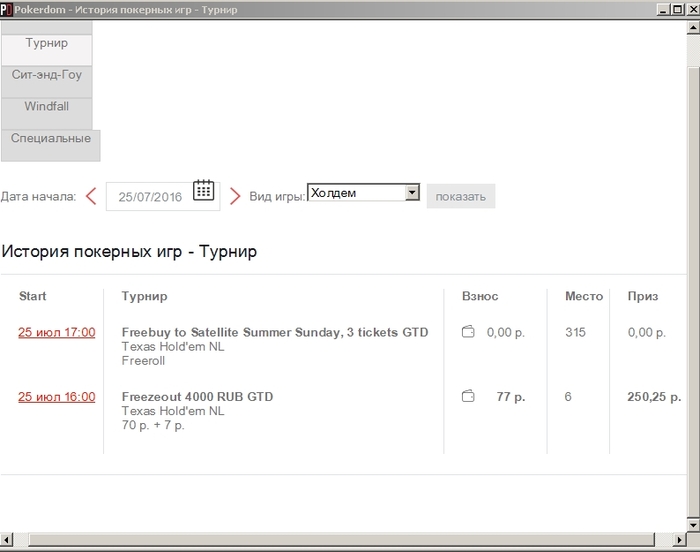Image resolution: width=700 pixels, height=552 pixels.
Task: Click the Приз column header
Action: pos(643,296)
